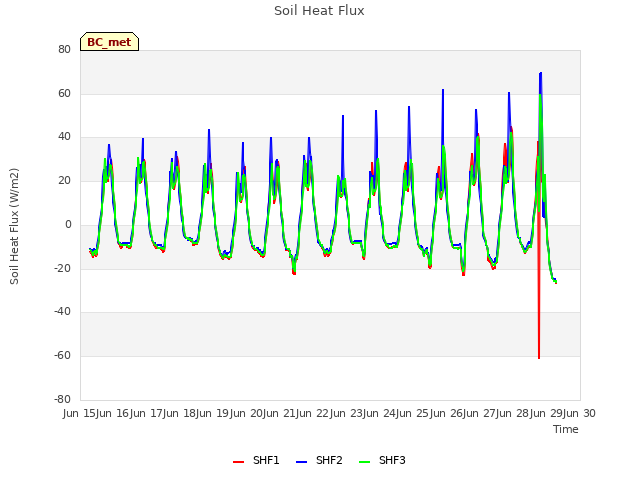Click the 80 y-axis tick label
The height and width of the screenshot is (480, 640).
[x=64, y=49]
